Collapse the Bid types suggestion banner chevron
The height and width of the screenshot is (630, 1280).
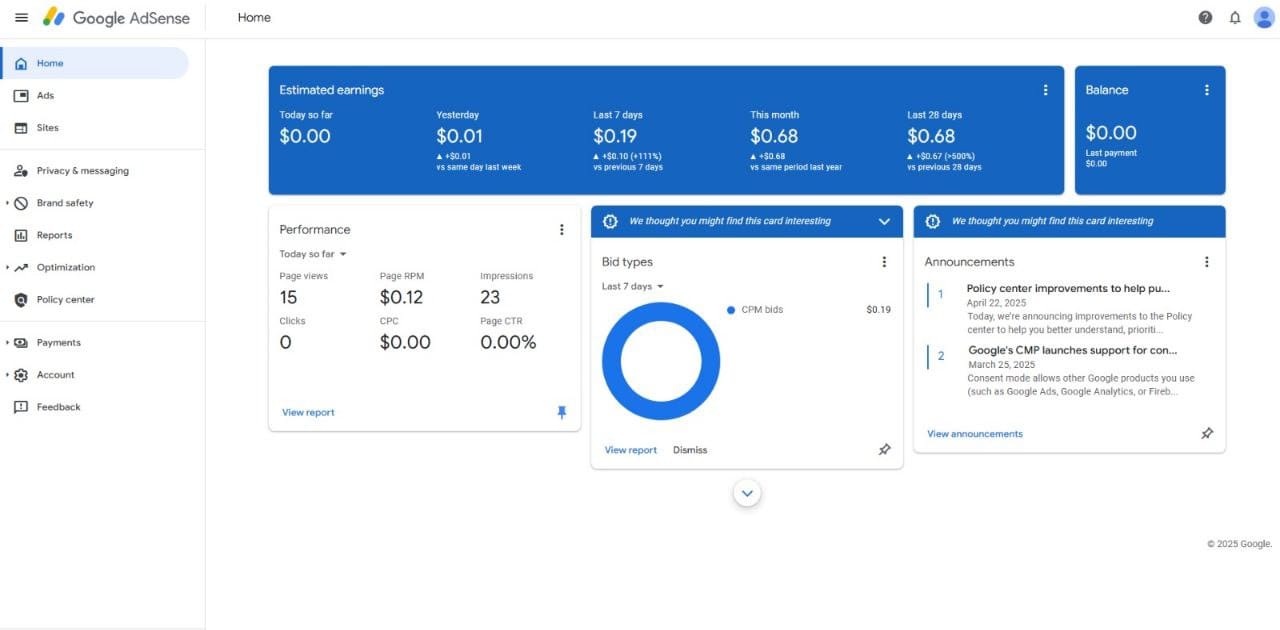[x=884, y=222]
